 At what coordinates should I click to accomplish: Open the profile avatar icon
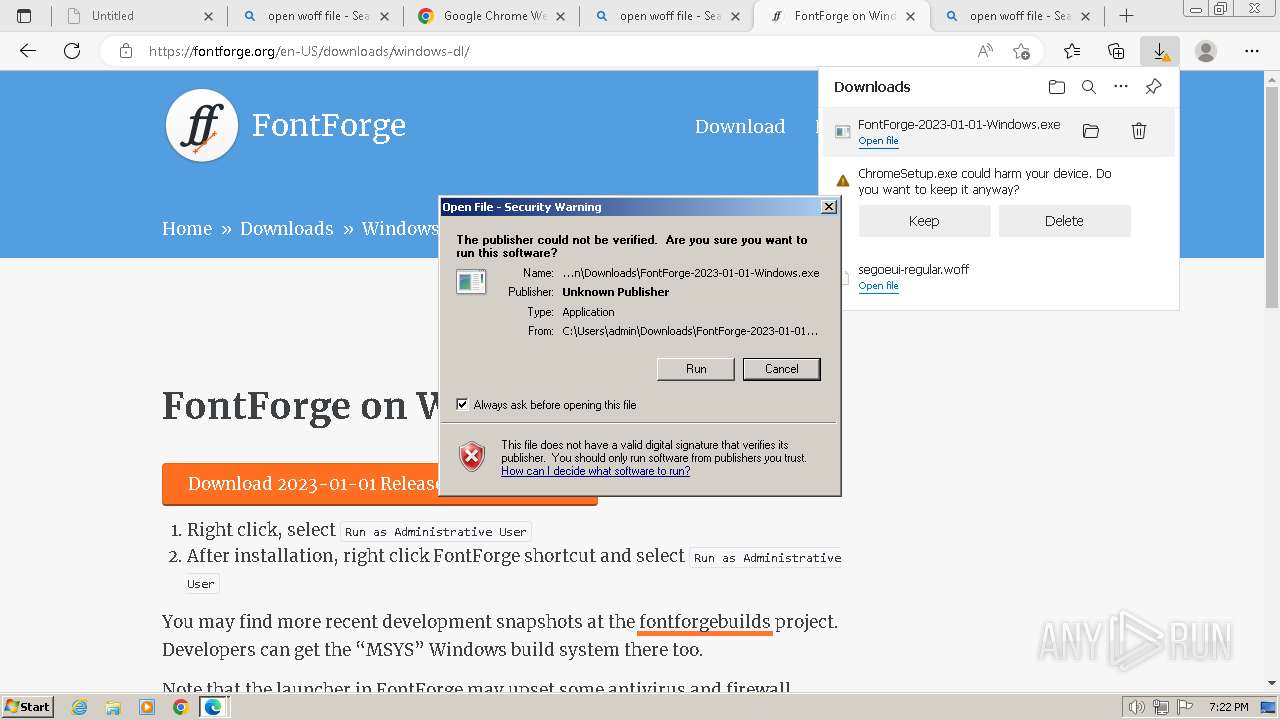(1206, 51)
